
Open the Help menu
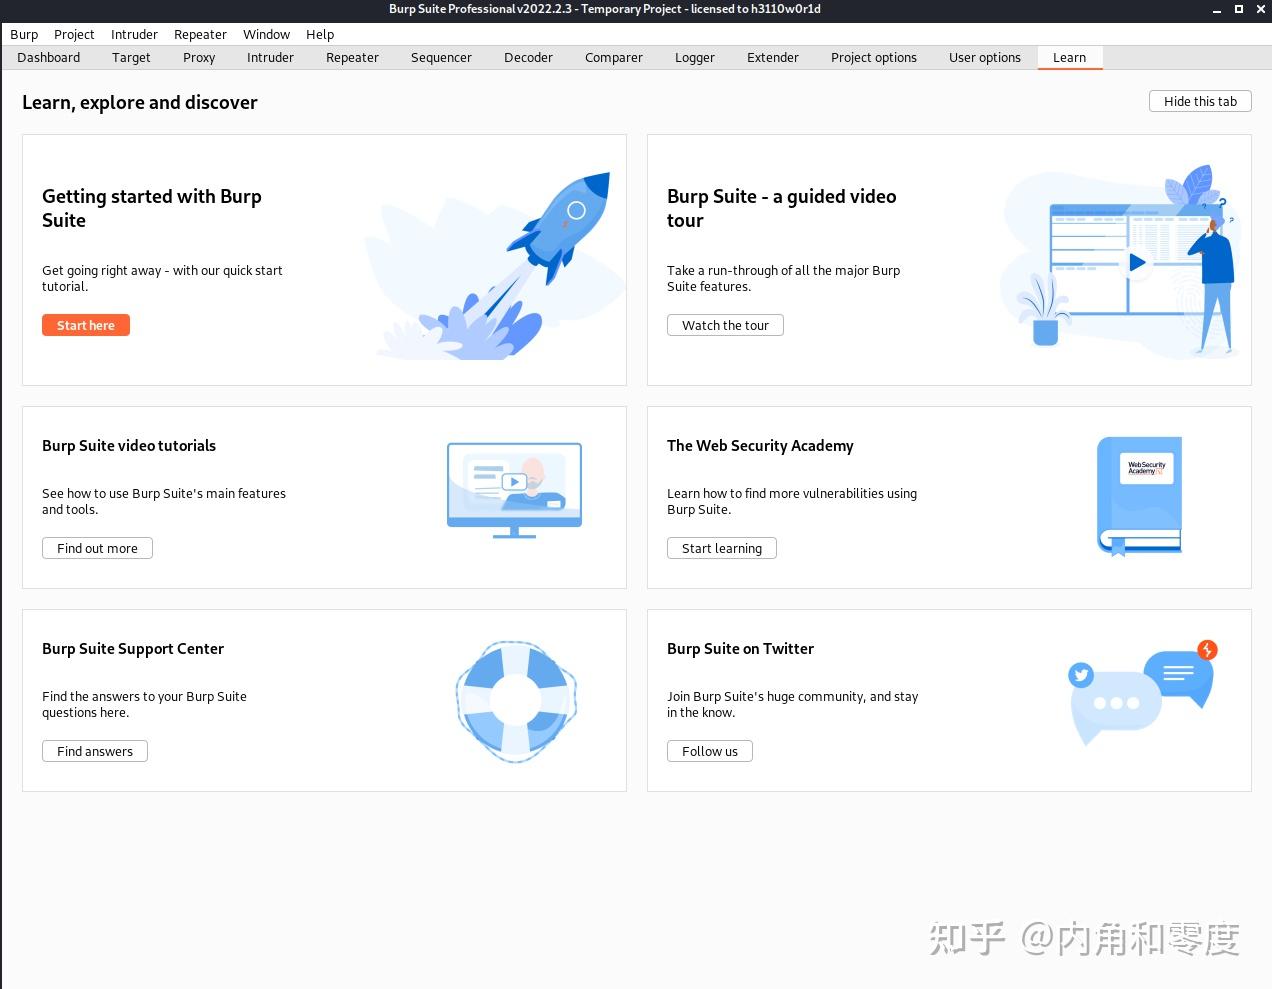point(320,34)
